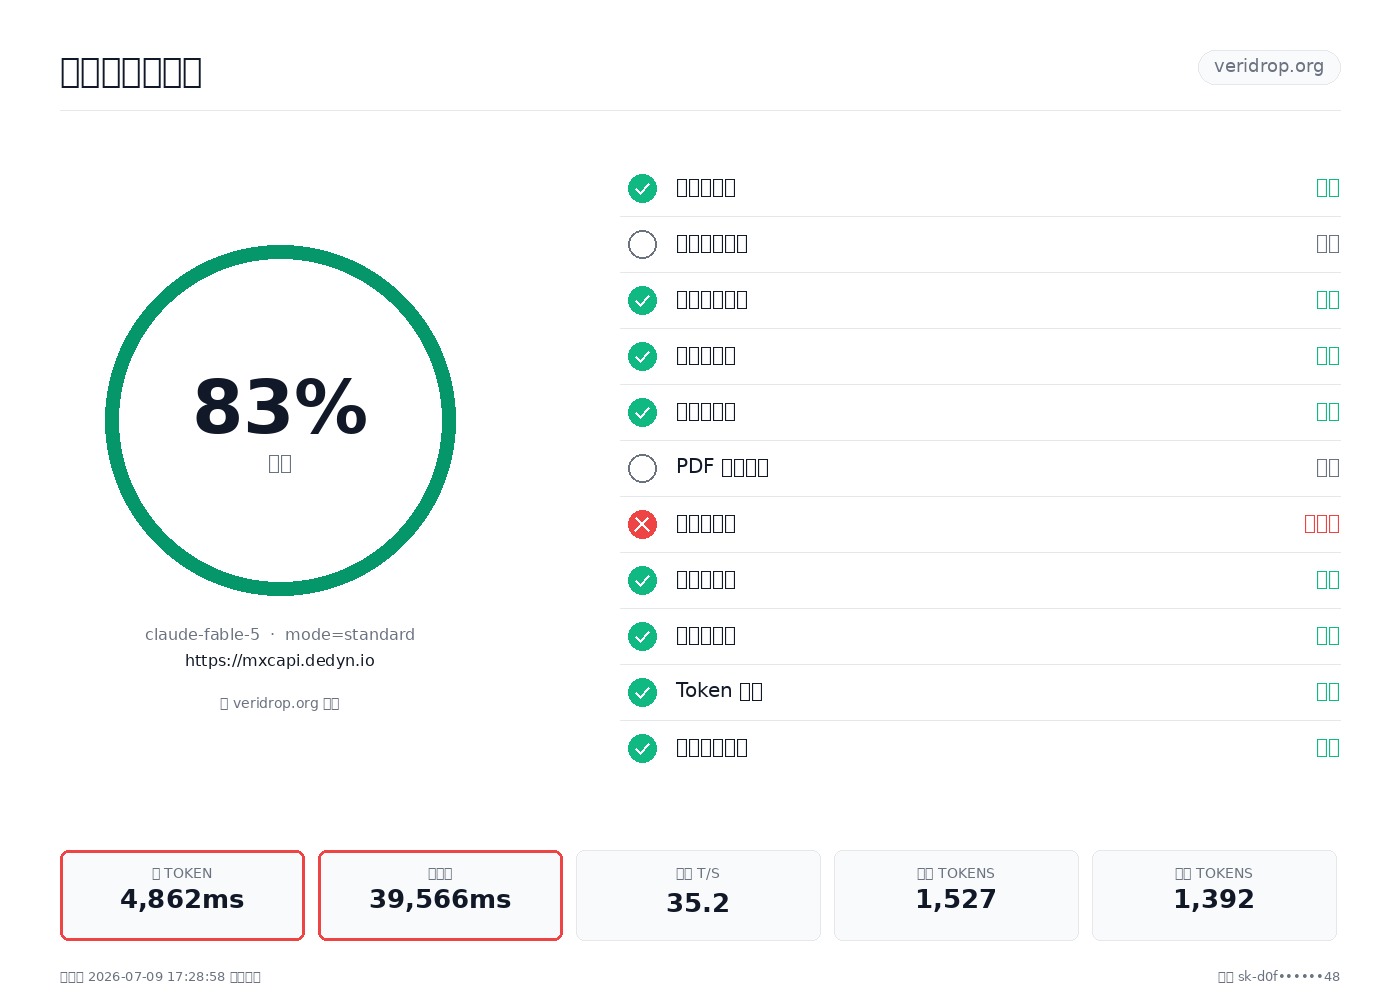This screenshot has width=1400, height=1000.
Task: Open the https://mxcapi.dedyn.io link
Action: pyautogui.click(x=280, y=660)
